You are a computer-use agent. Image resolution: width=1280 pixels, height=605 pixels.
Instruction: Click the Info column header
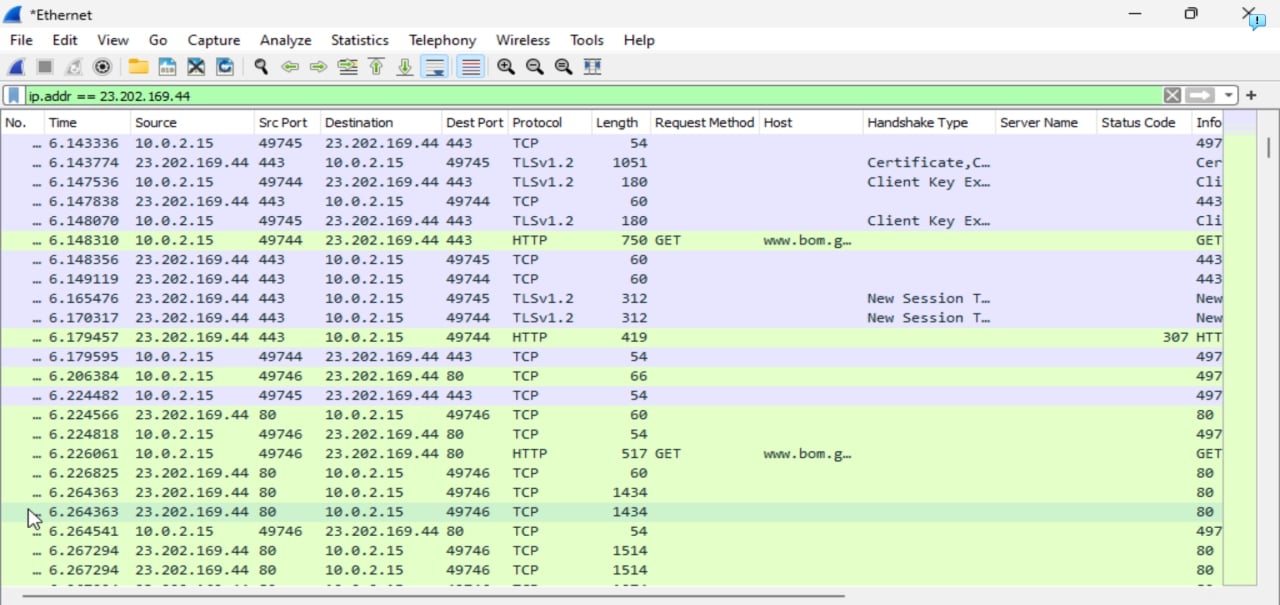point(1208,123)
